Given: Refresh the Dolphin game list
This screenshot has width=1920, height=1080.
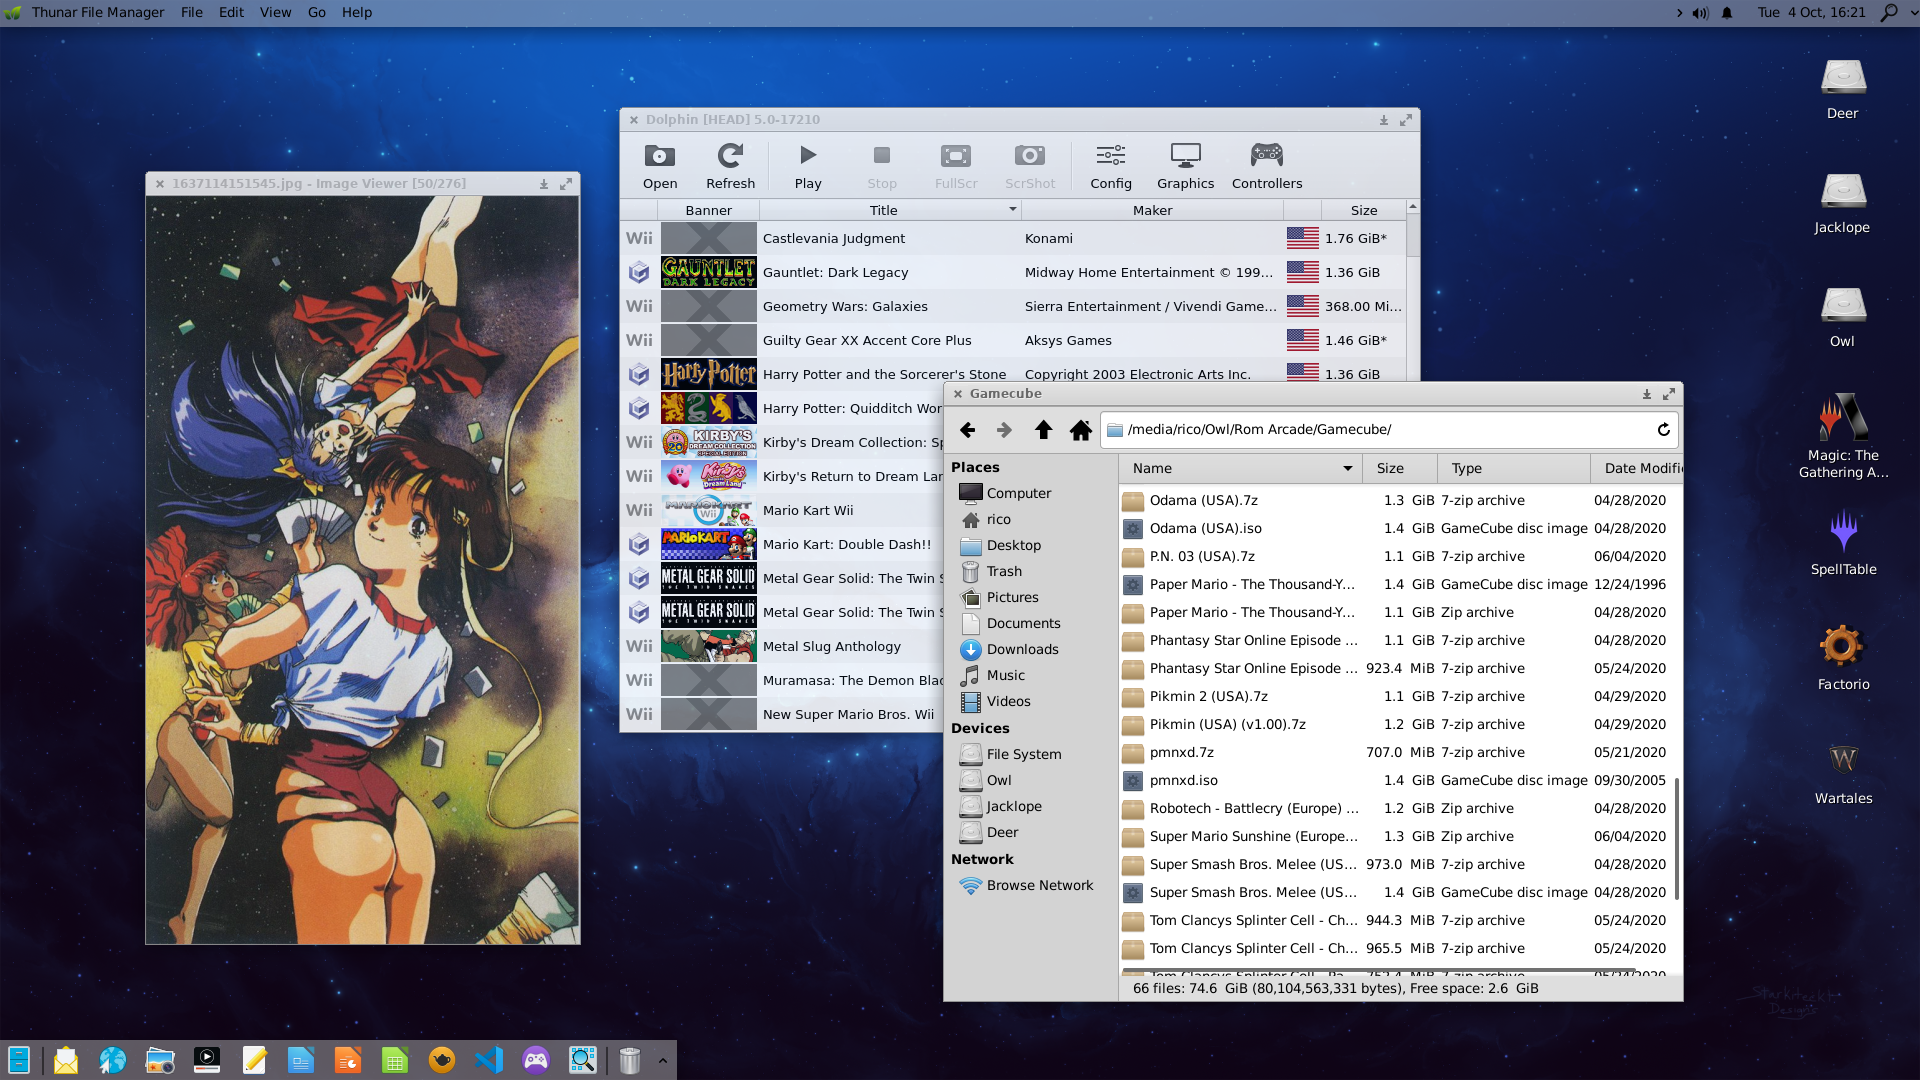Looking at the screenshot, I should [730, 166].
